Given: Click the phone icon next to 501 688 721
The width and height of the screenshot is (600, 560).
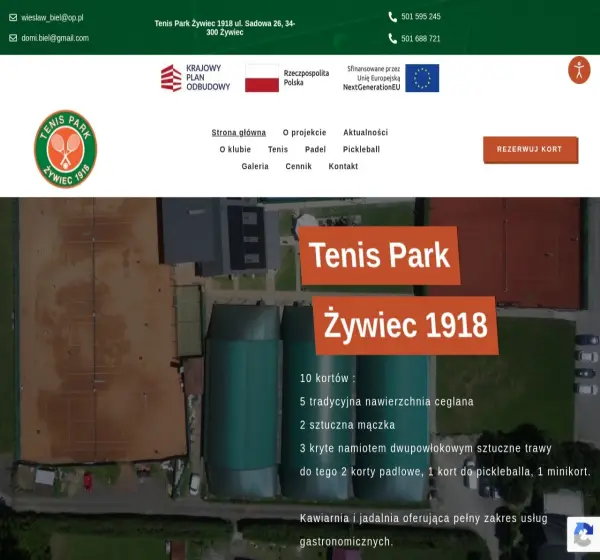Looking at the screenshot, I should [x=393, y=39].
